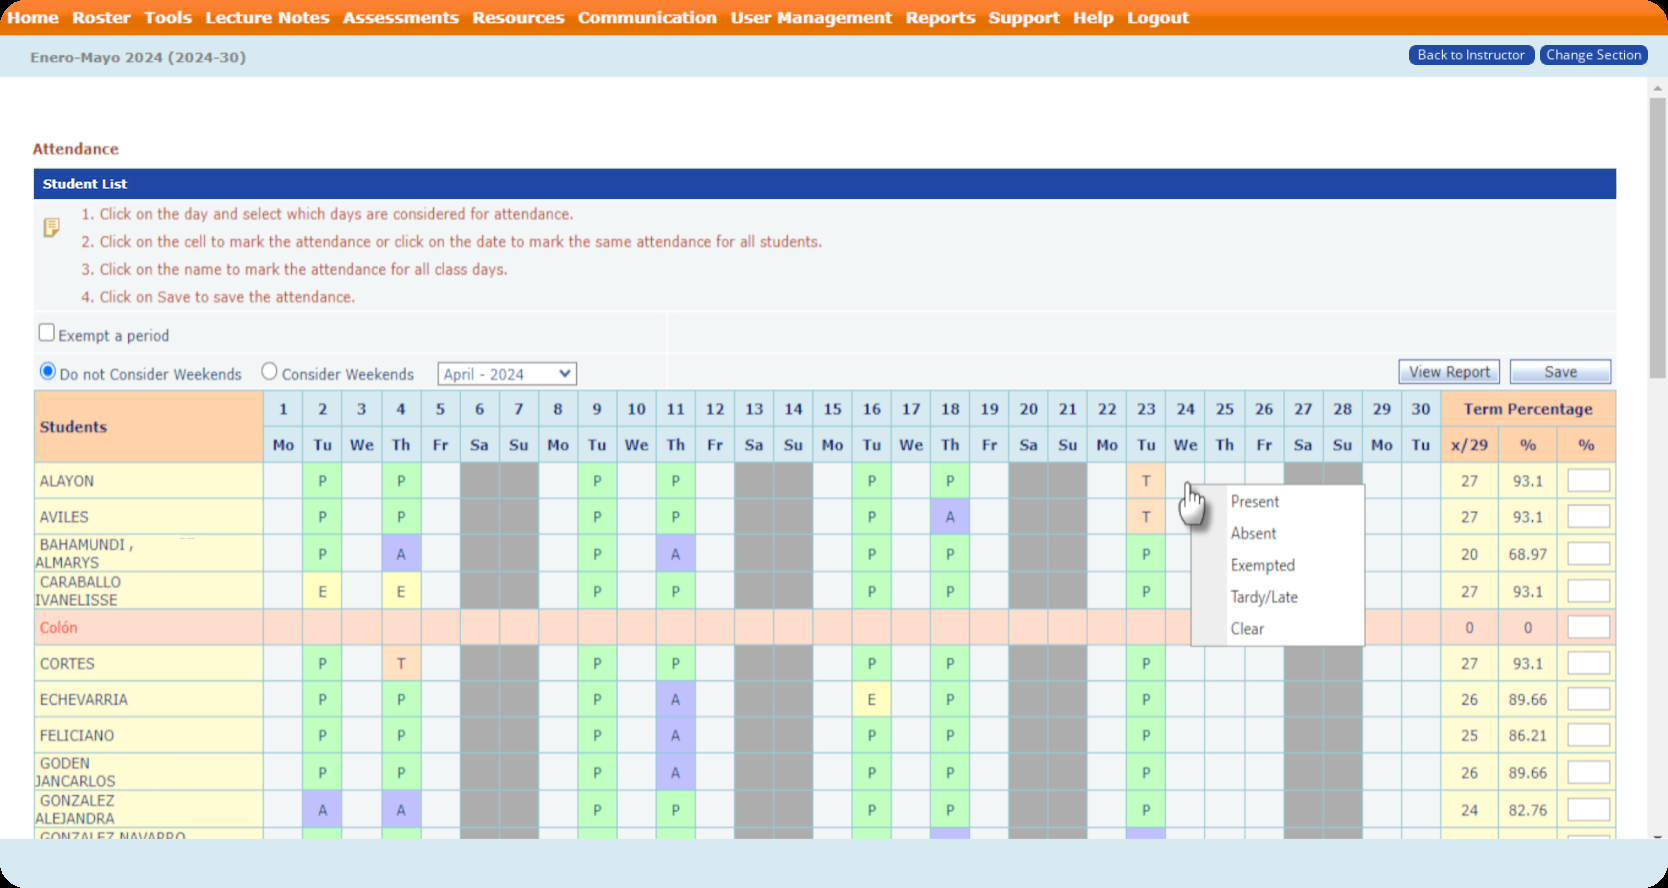
Task: Open the View Report button
Action: (x=1448, y=372)
